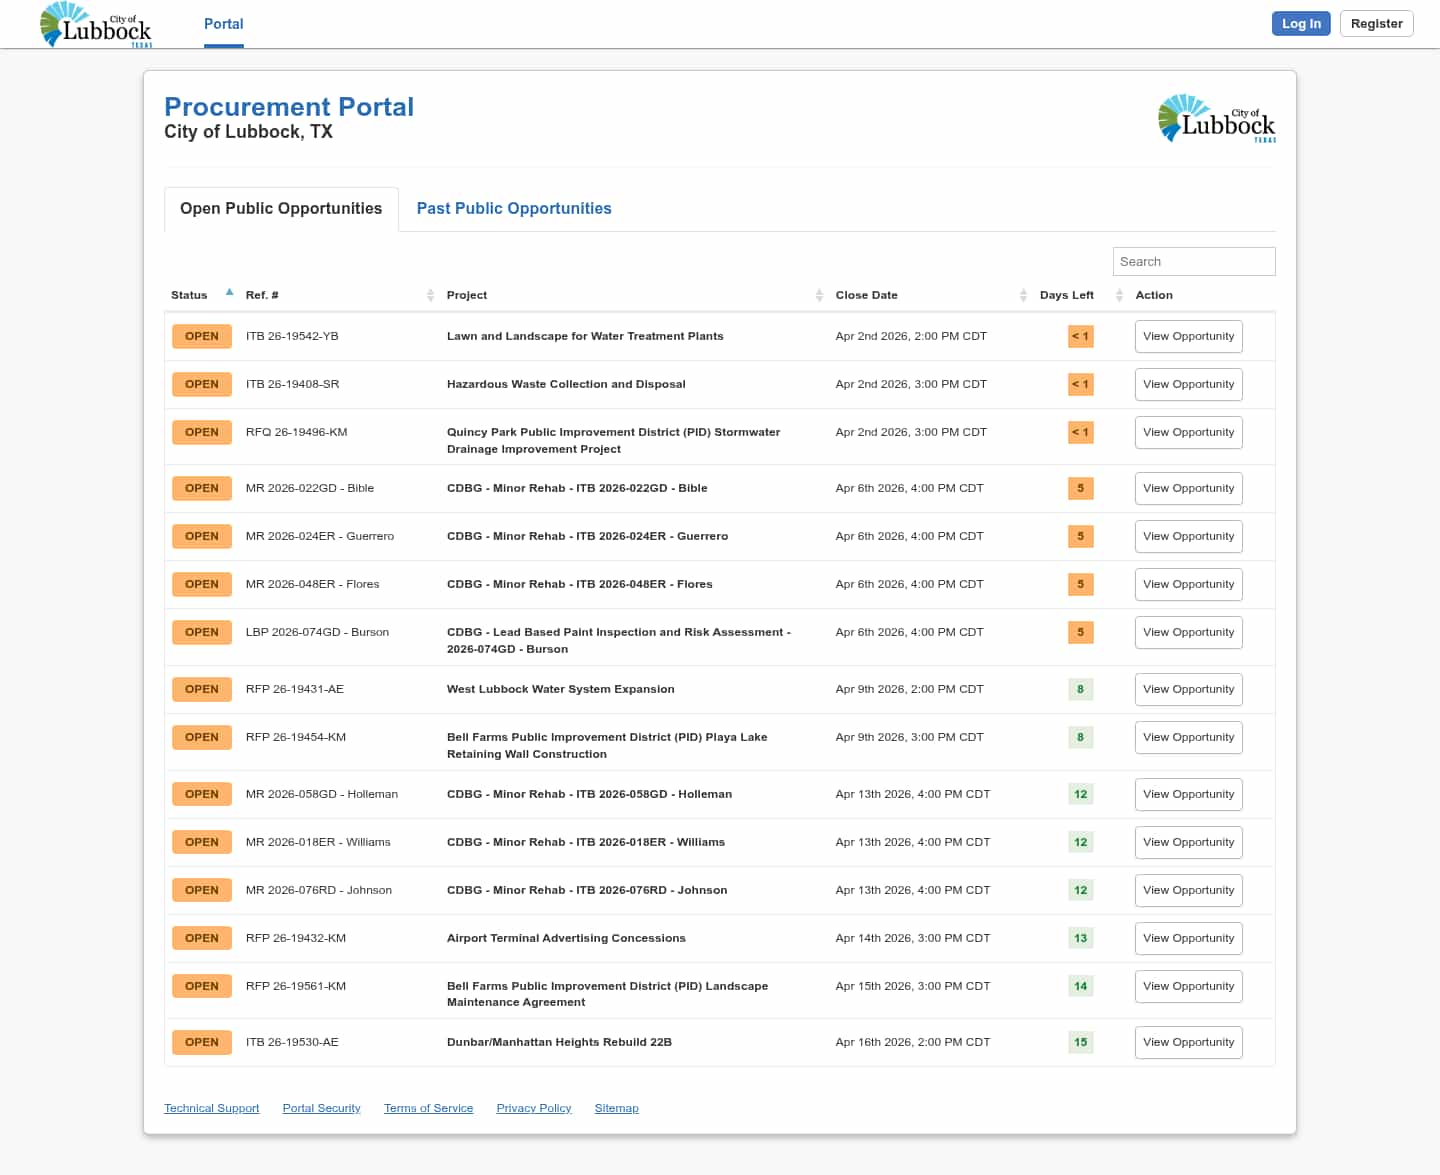Open the Technical Support footer link
This screenshot has height=1175, width=1440.
pyautogui.click(x=211, y=1109)
